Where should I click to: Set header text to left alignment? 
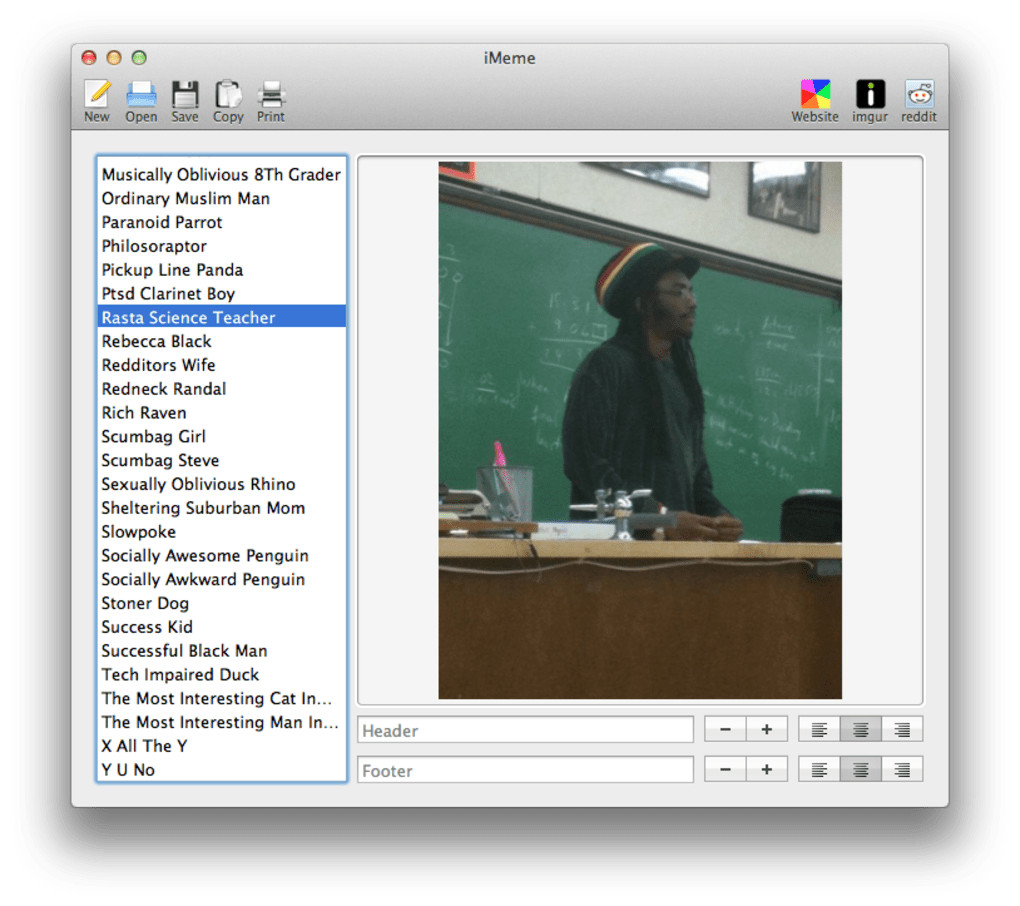click(x=819, y=730)
